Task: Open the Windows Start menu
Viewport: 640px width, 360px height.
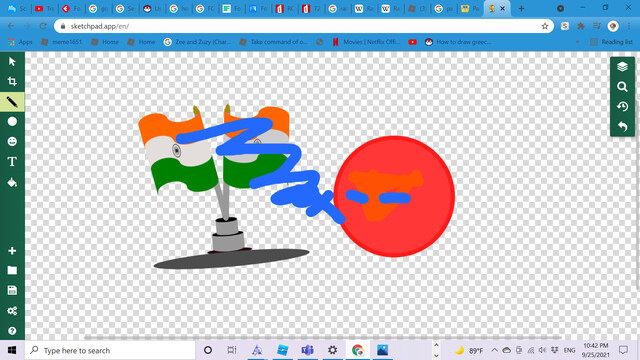Action: click(12, 350)
